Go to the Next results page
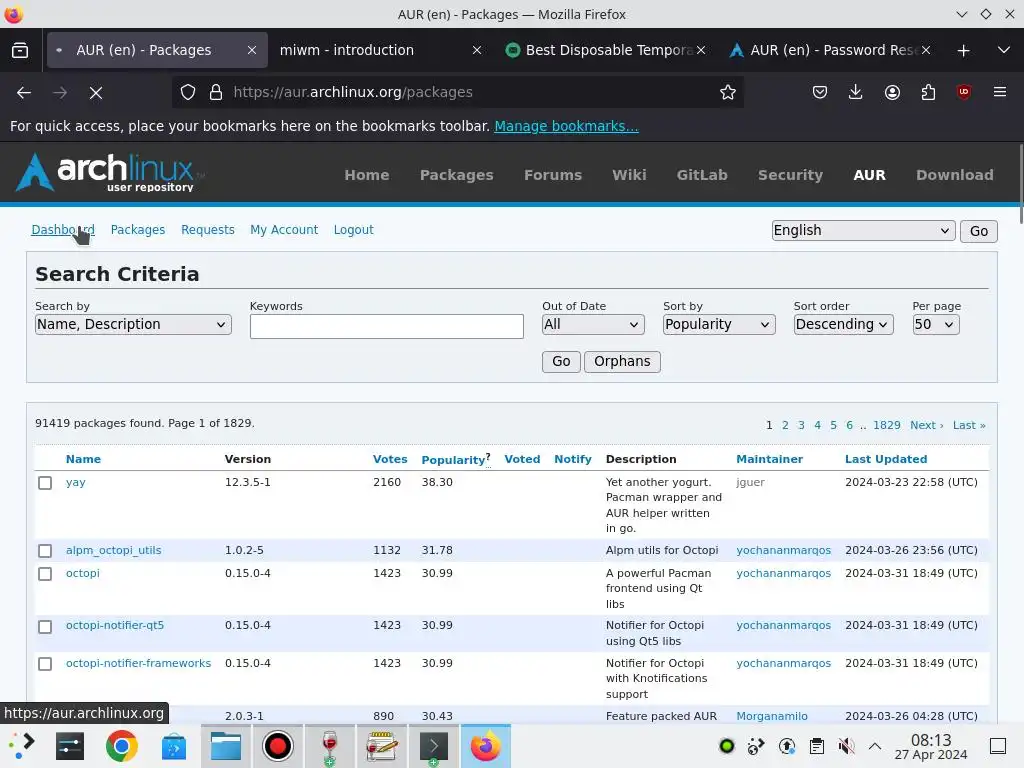This screenshot has height=768, width=1024. tap(926, 425)
